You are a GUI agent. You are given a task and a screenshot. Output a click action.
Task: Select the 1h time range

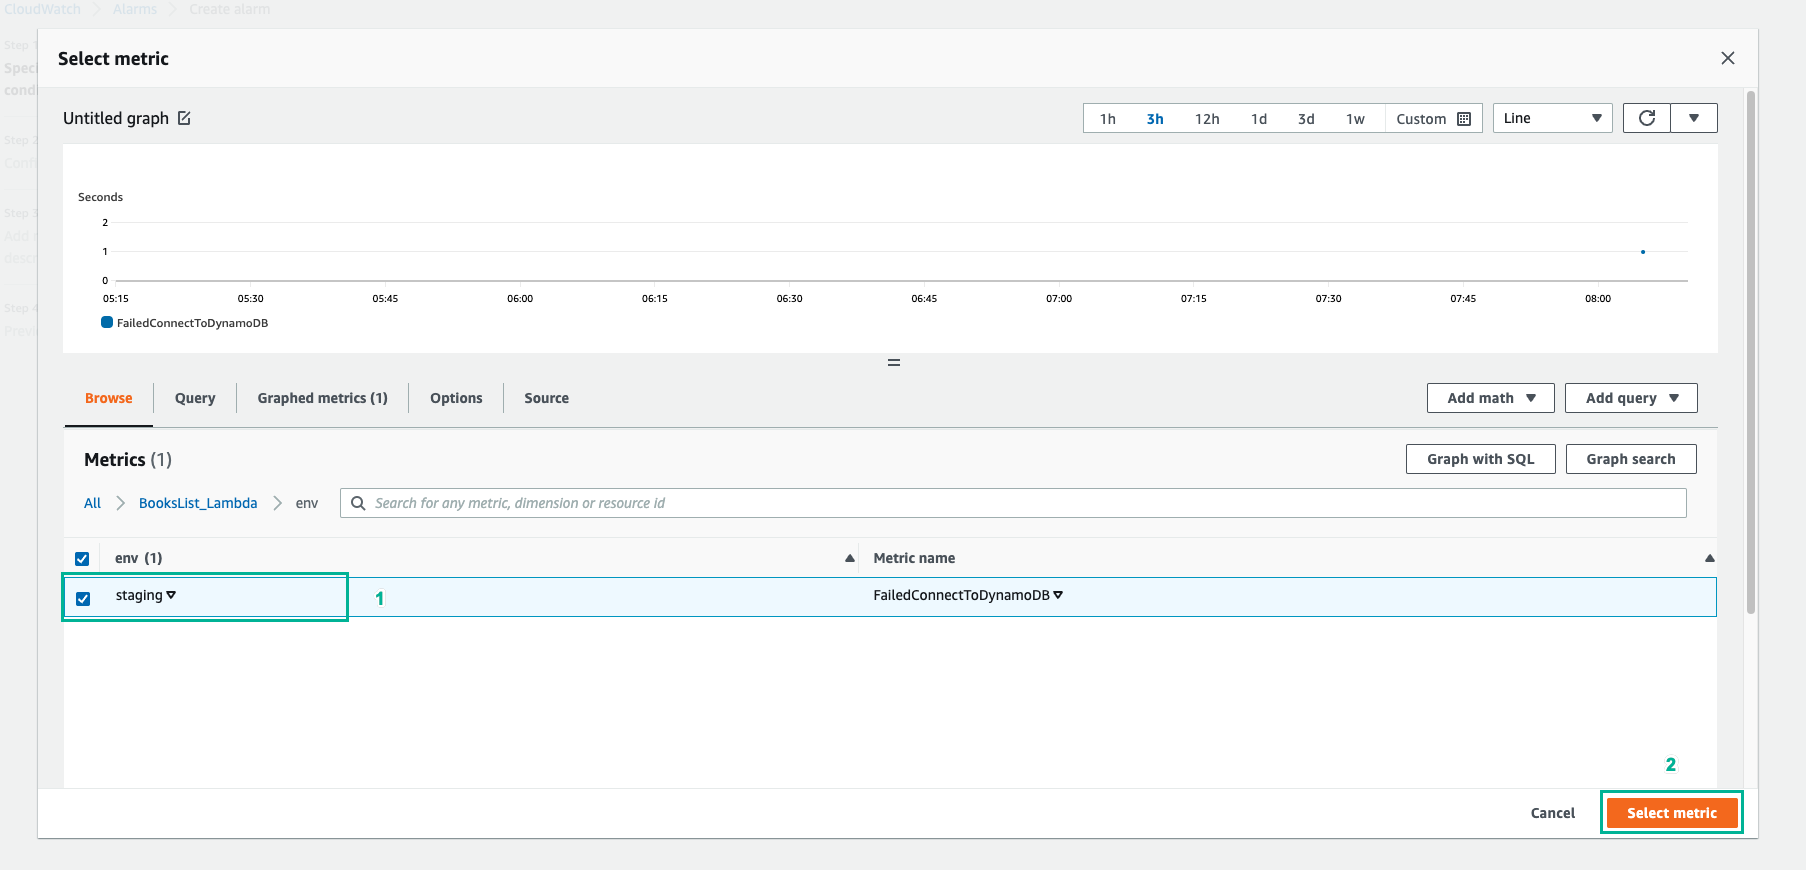pos(1108,119)
